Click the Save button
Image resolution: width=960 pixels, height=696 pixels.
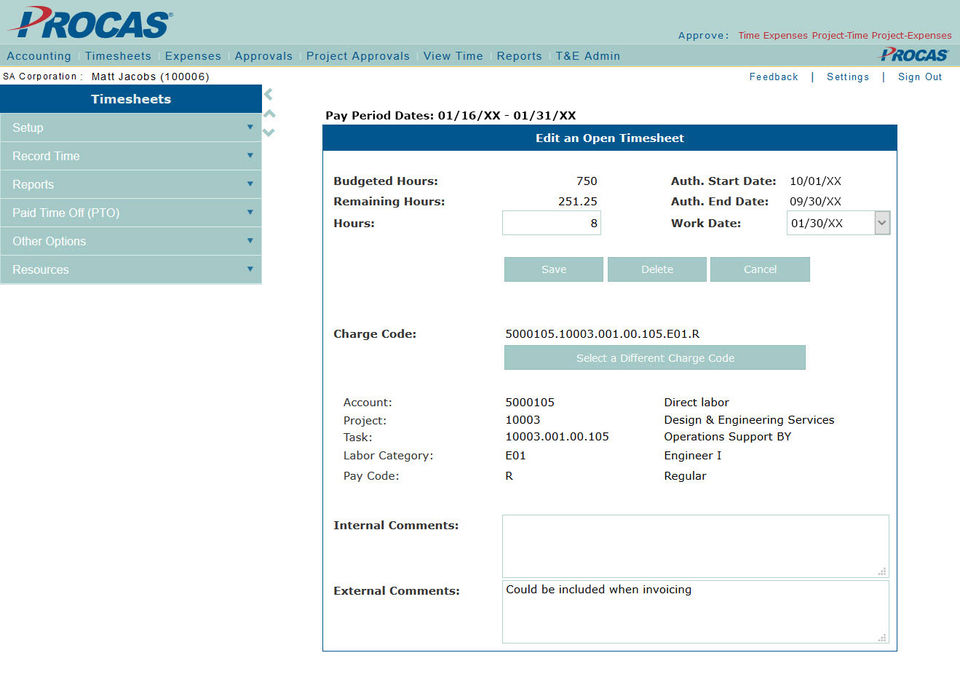point(553,269)
